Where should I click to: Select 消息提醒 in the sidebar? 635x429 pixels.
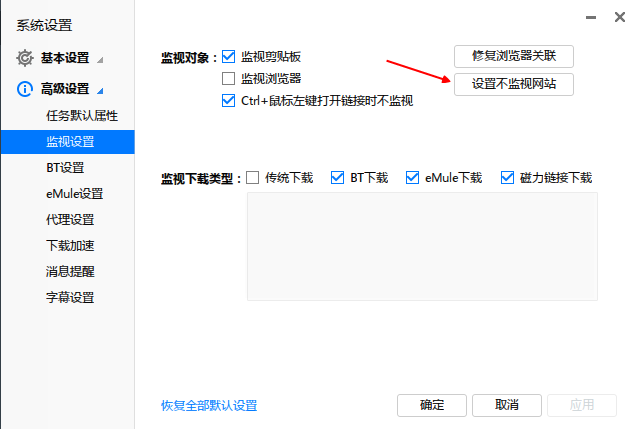(x=68, y=271)
